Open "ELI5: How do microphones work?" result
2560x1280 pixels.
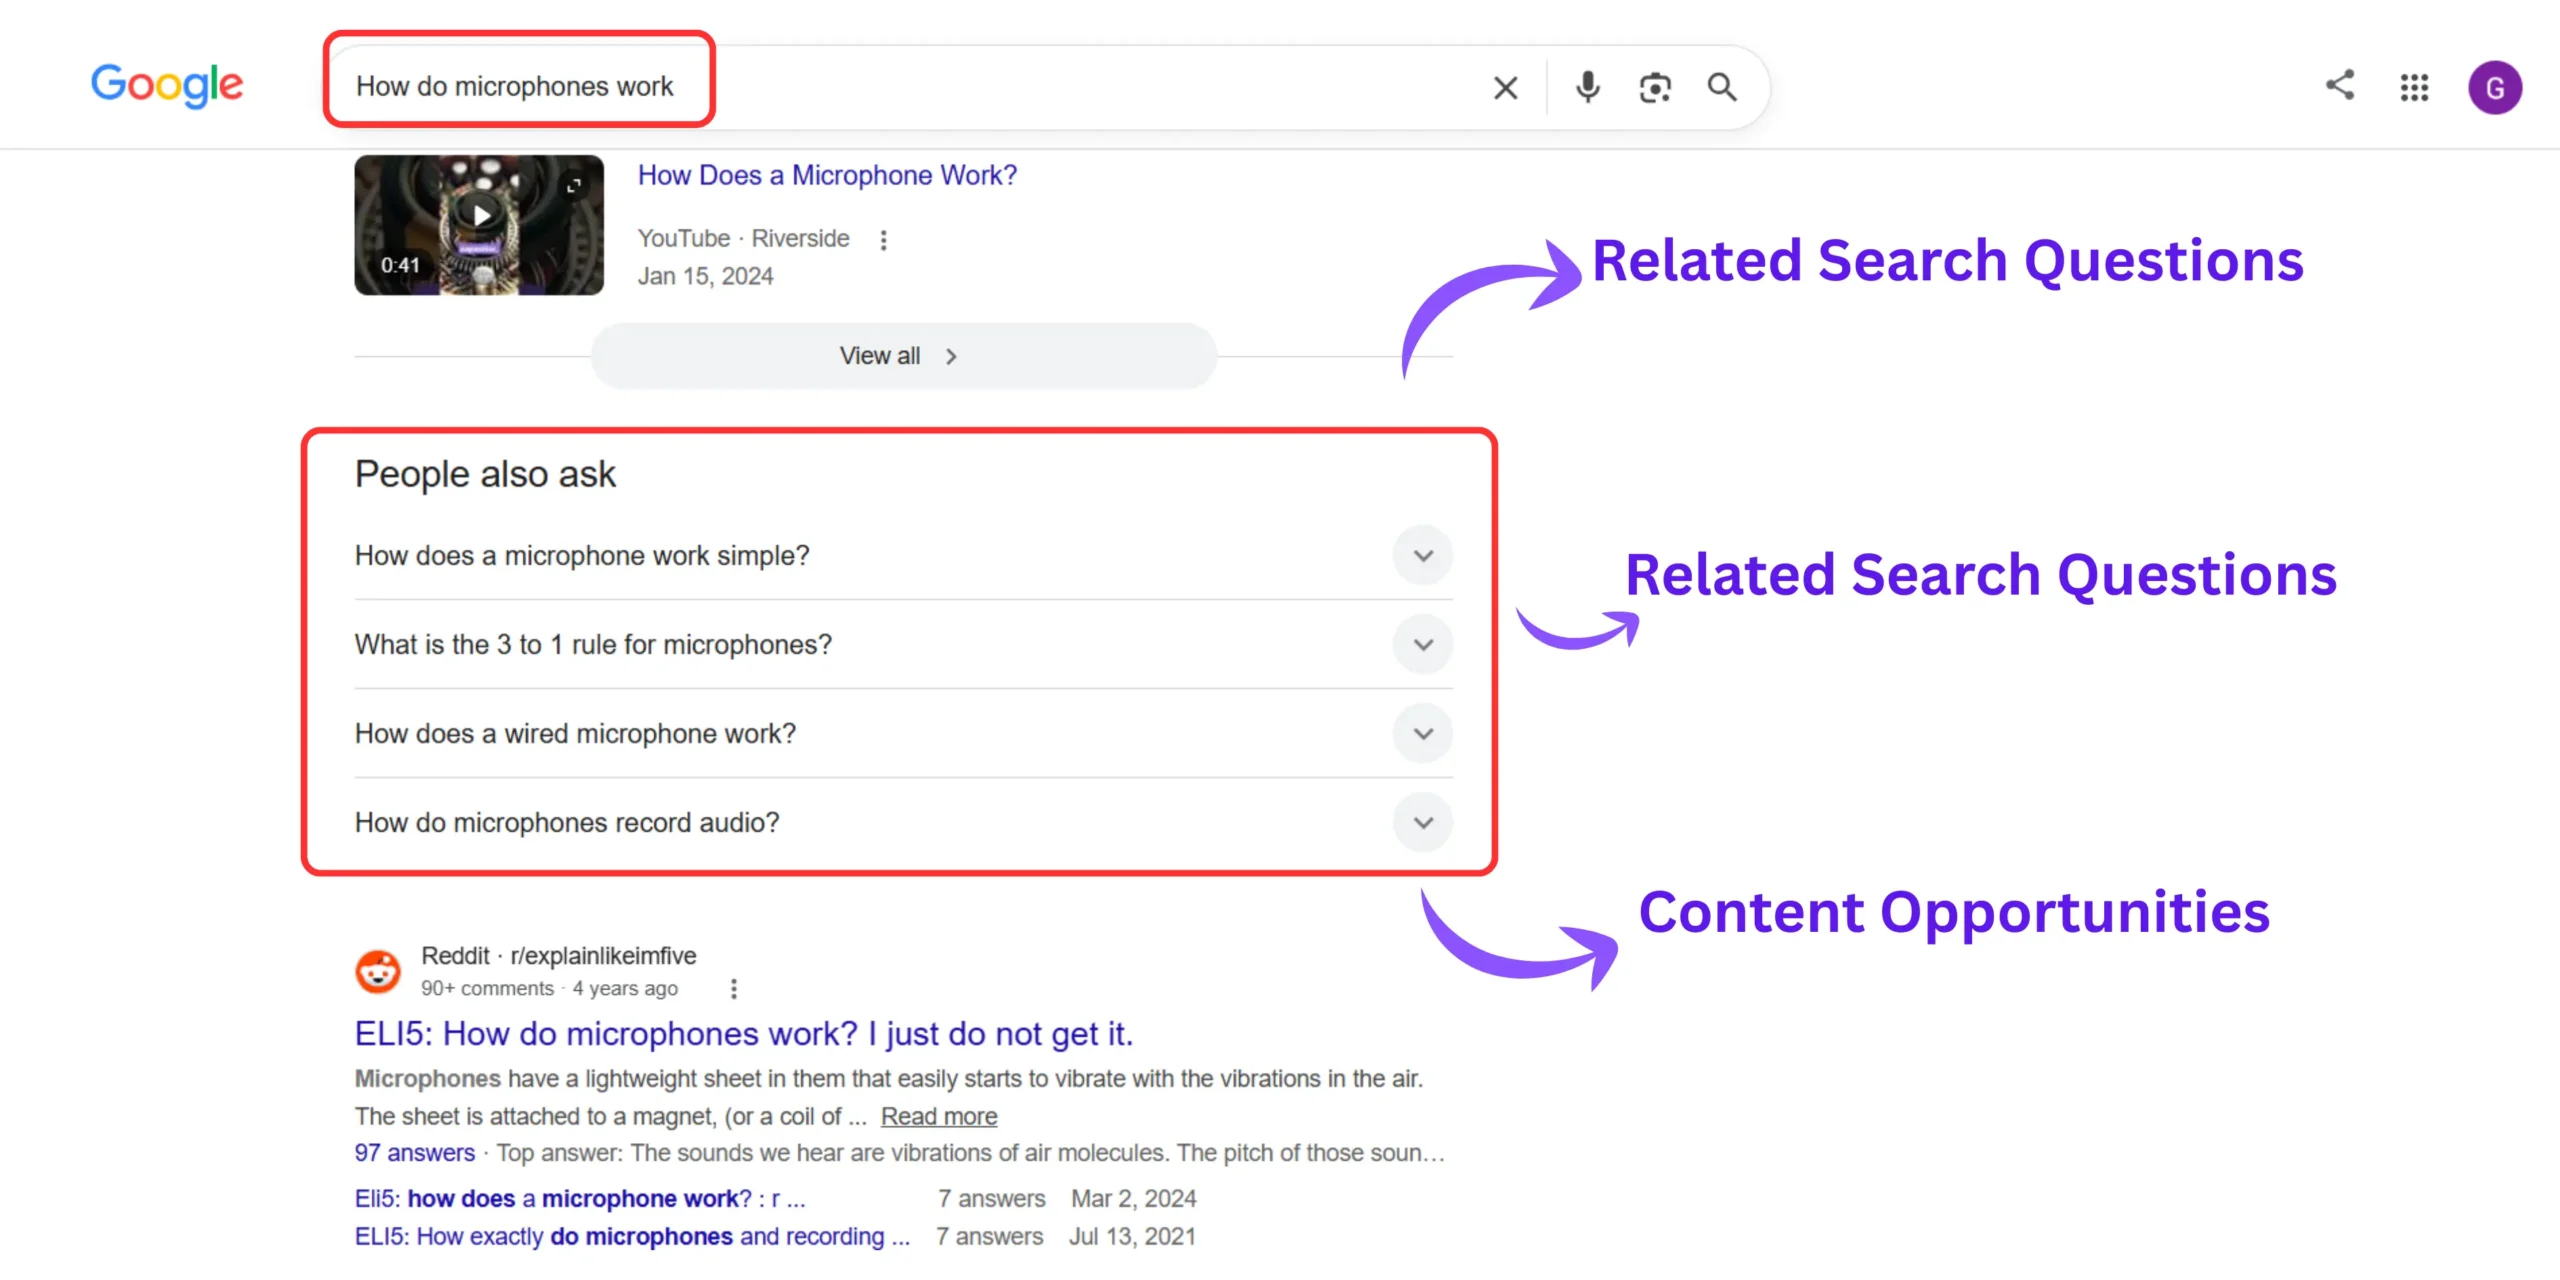(x=744, y=1034)
